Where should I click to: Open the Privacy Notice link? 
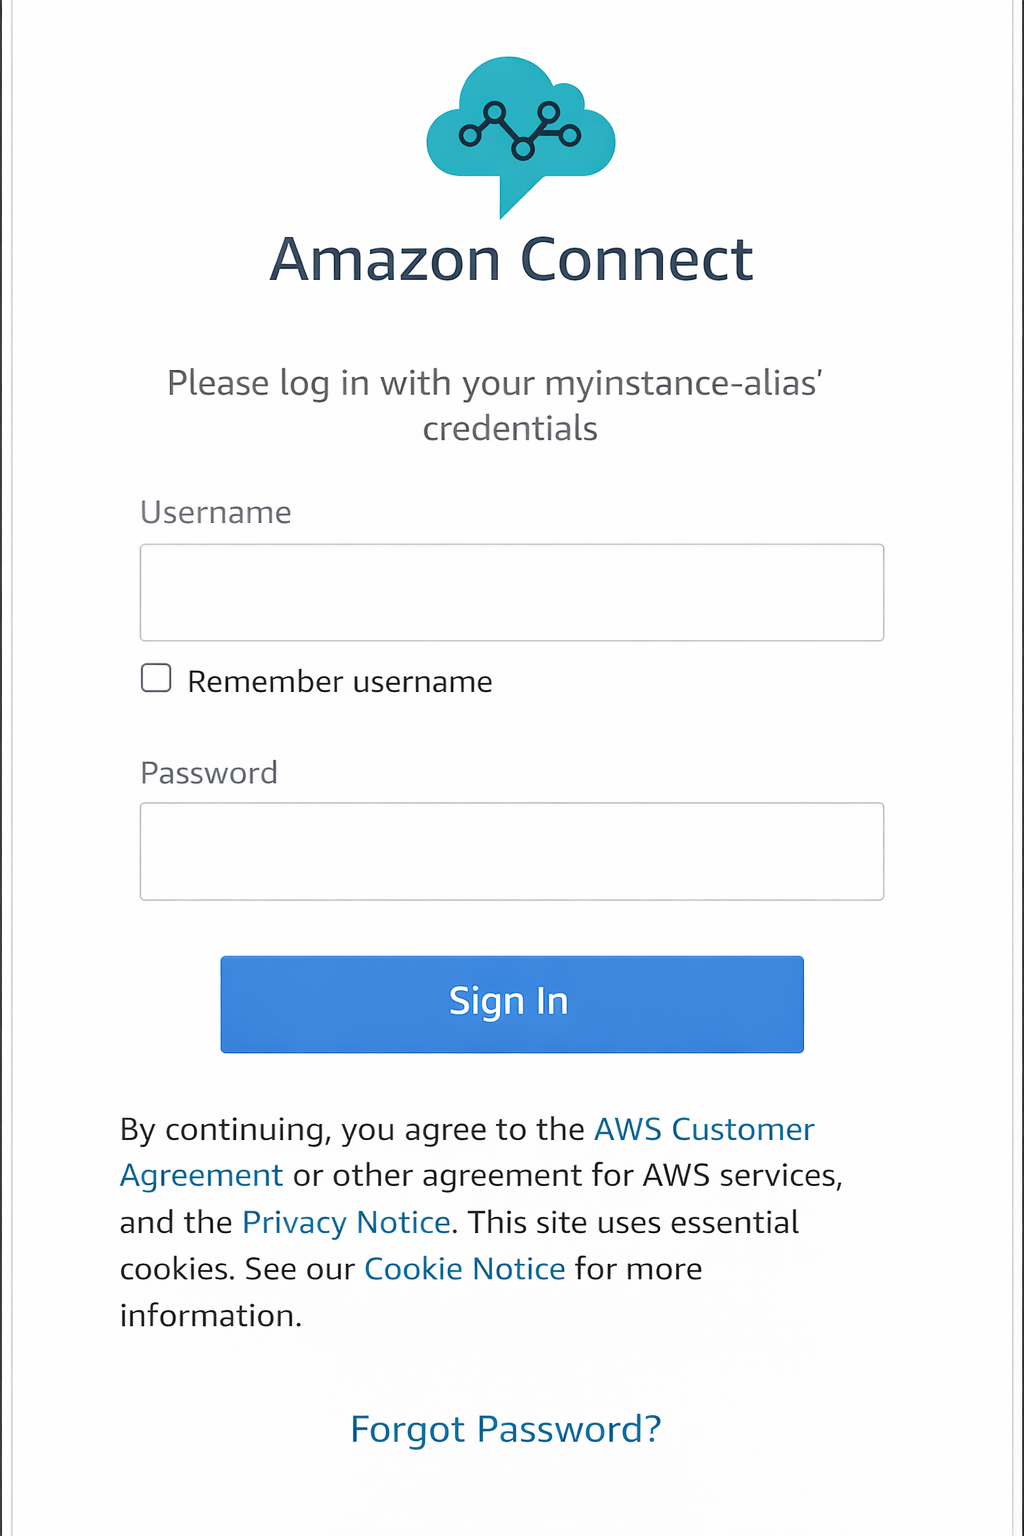[346, 1222]
